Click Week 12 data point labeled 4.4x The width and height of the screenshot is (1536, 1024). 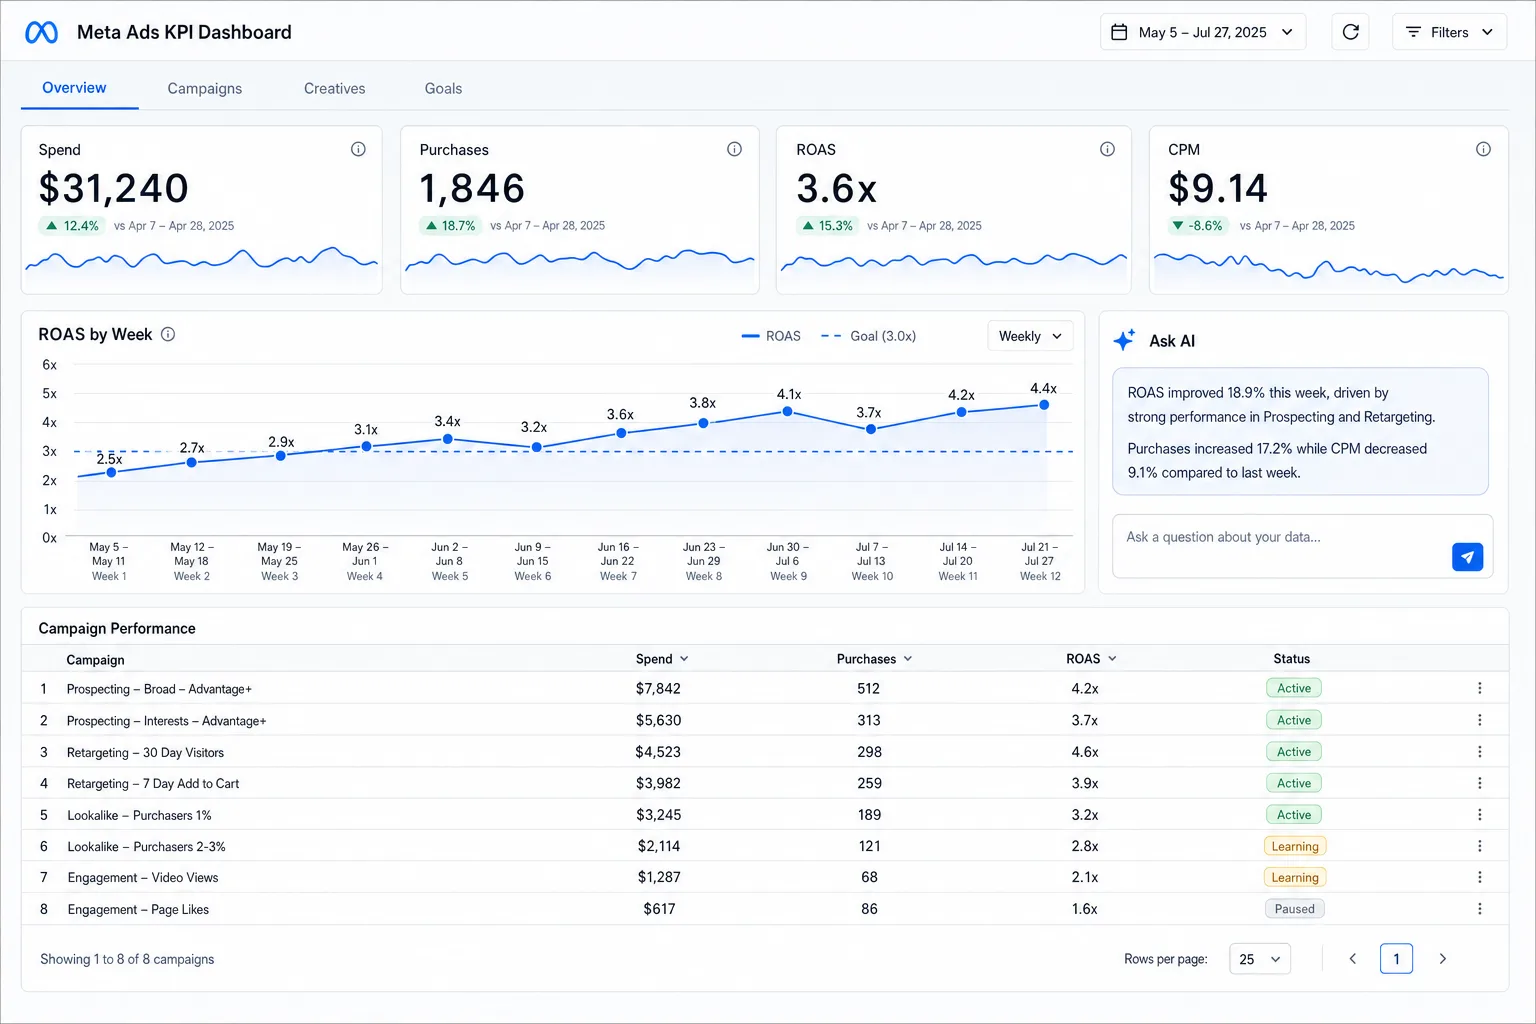coord(1044,405)
